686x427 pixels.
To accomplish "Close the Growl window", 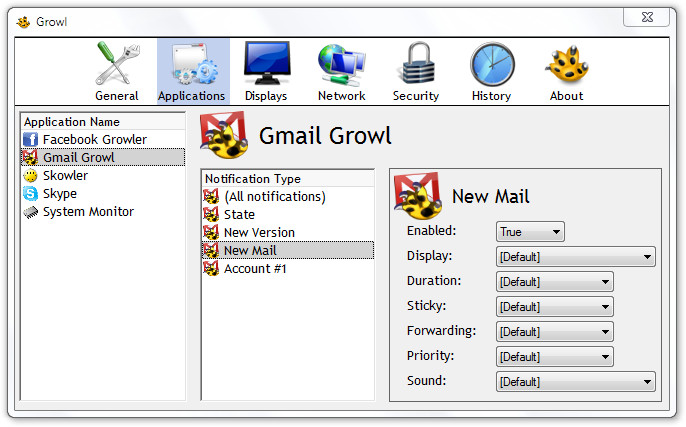I will (x=647, y=18).
